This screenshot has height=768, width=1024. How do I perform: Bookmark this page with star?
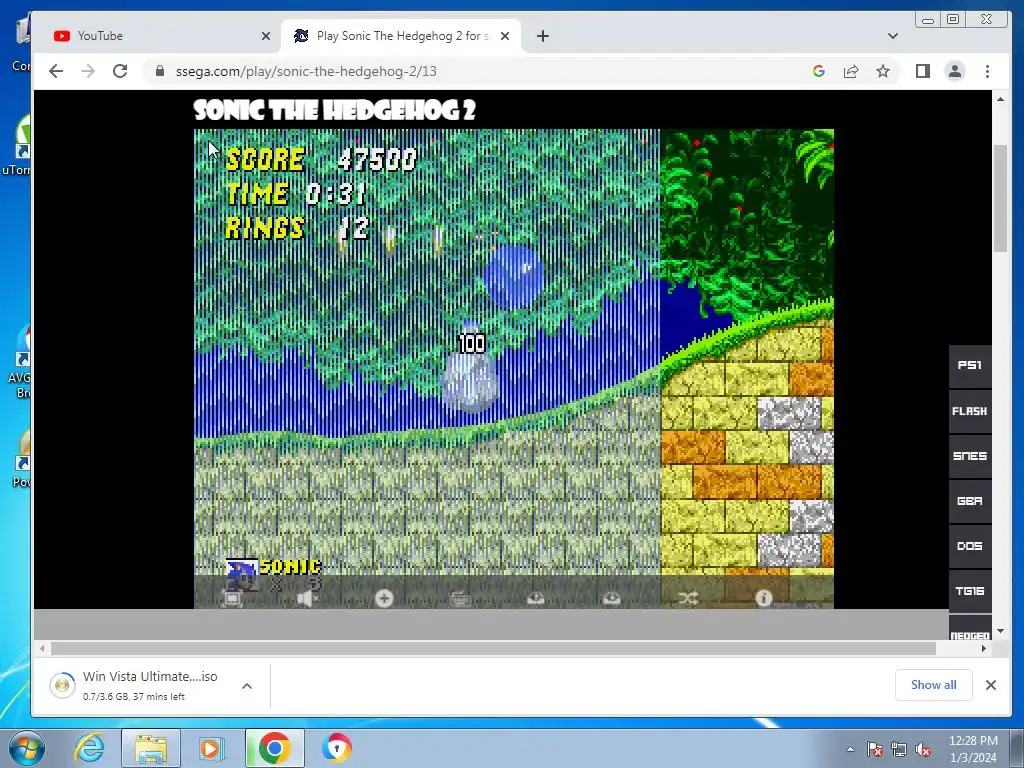click(883, 71)
